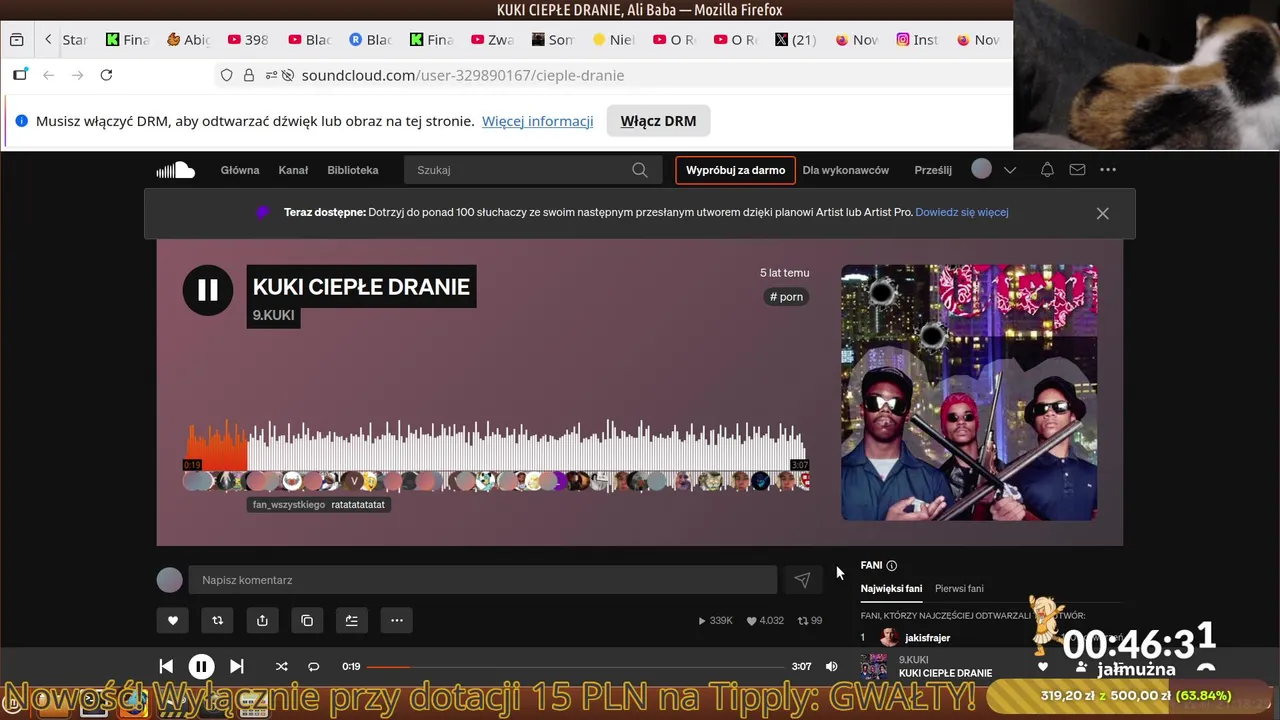1280x720 pixels.
Task: Toggle shuffle in the player bar
Action: click(281, 666)
